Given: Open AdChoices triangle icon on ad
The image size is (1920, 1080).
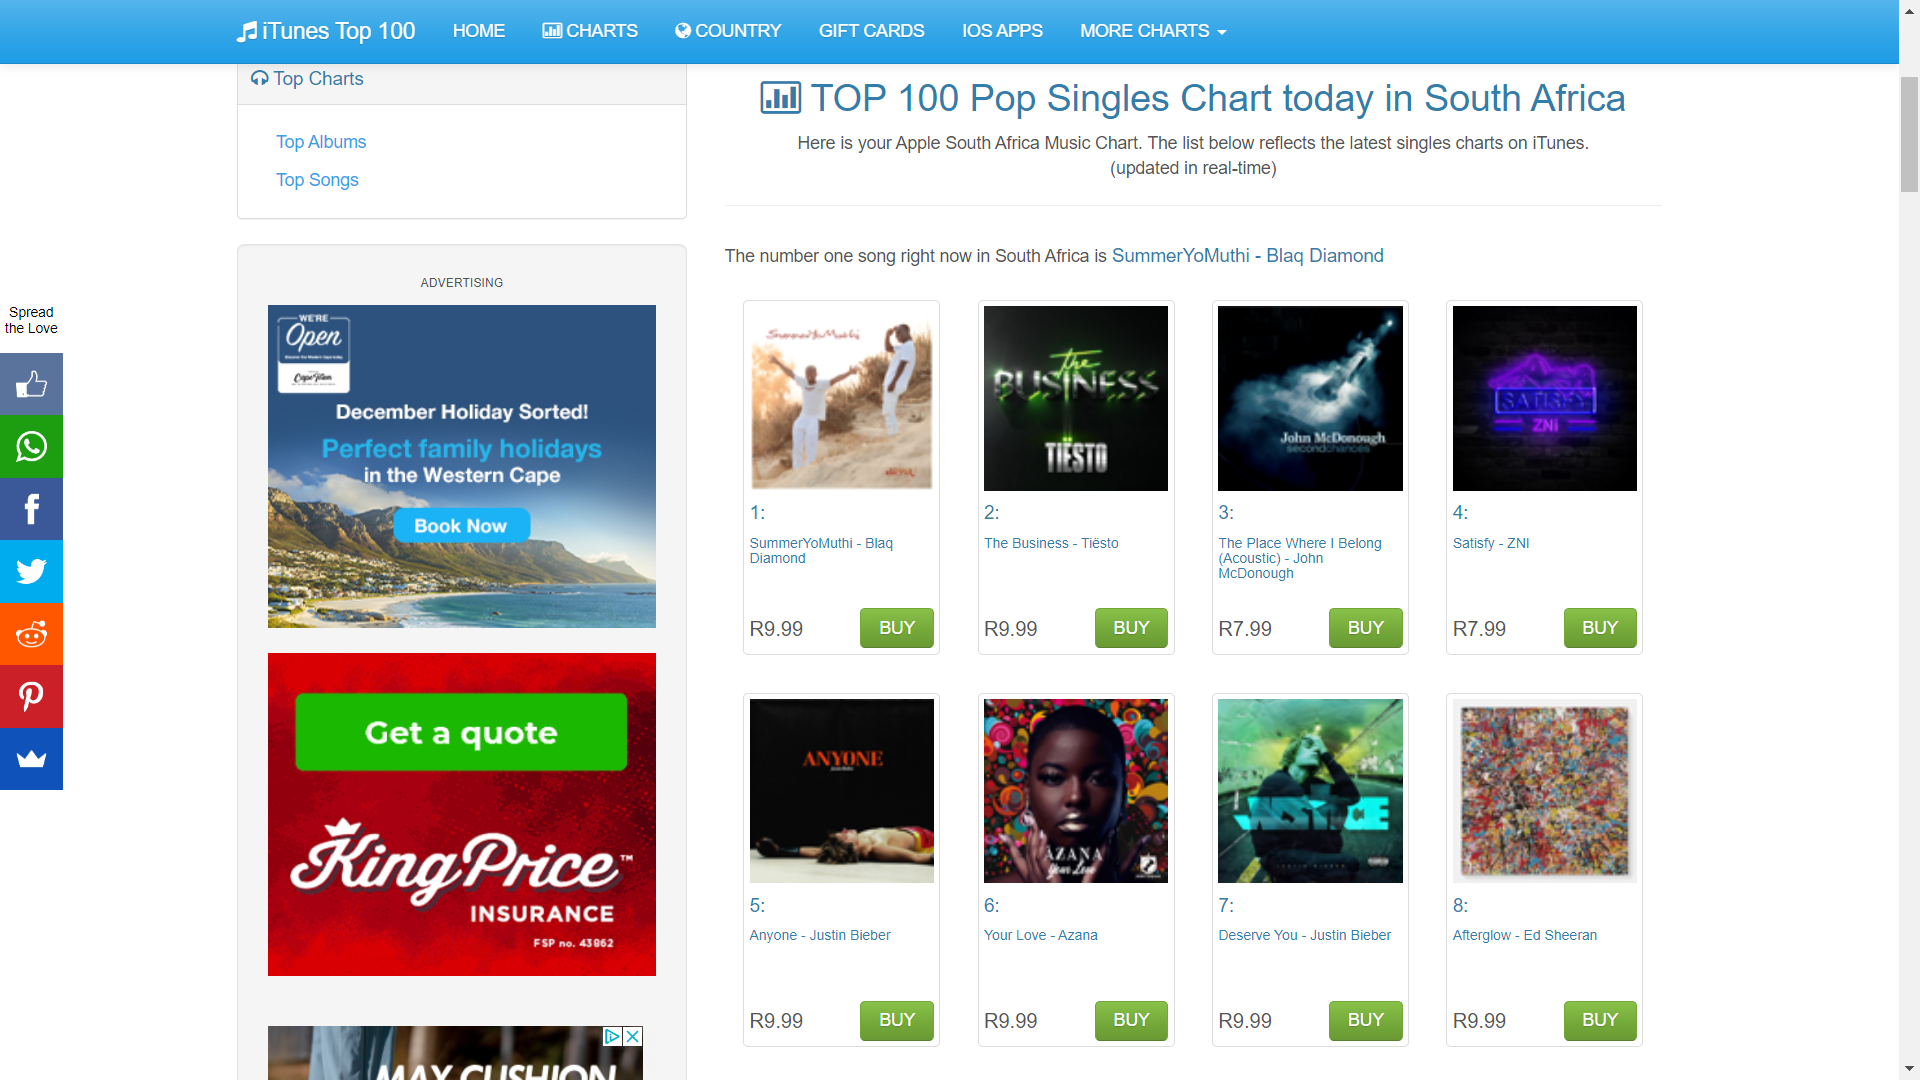Looking at the screenshot, I should [612, 1036].
